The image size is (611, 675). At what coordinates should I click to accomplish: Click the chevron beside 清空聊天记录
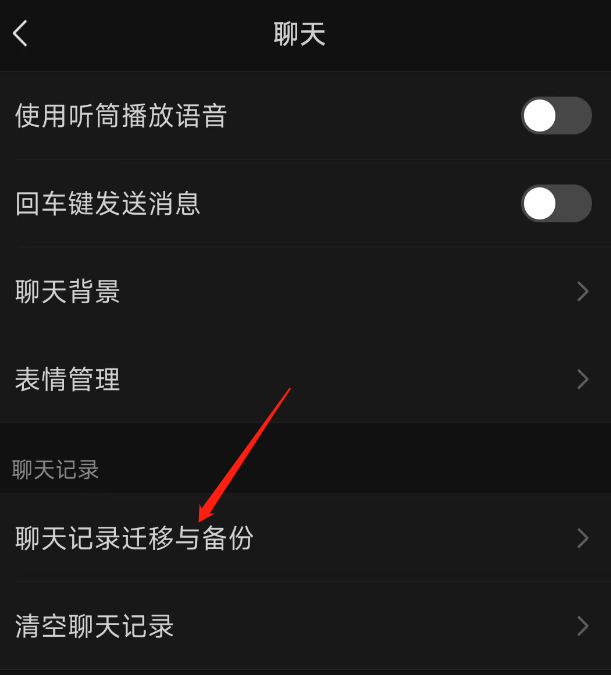click(583, 626)
